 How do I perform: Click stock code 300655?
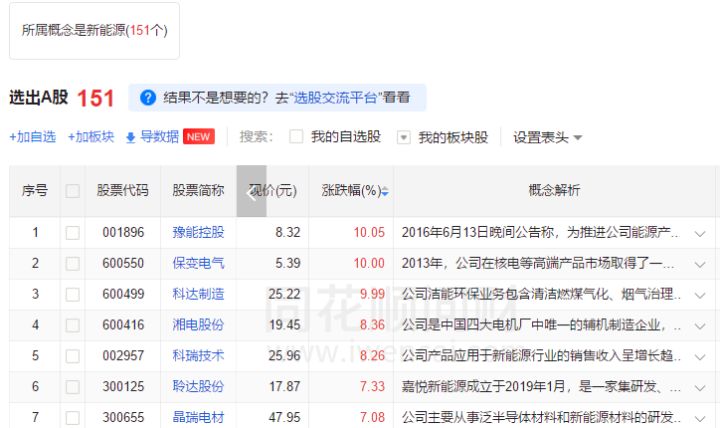coord(123,417)
